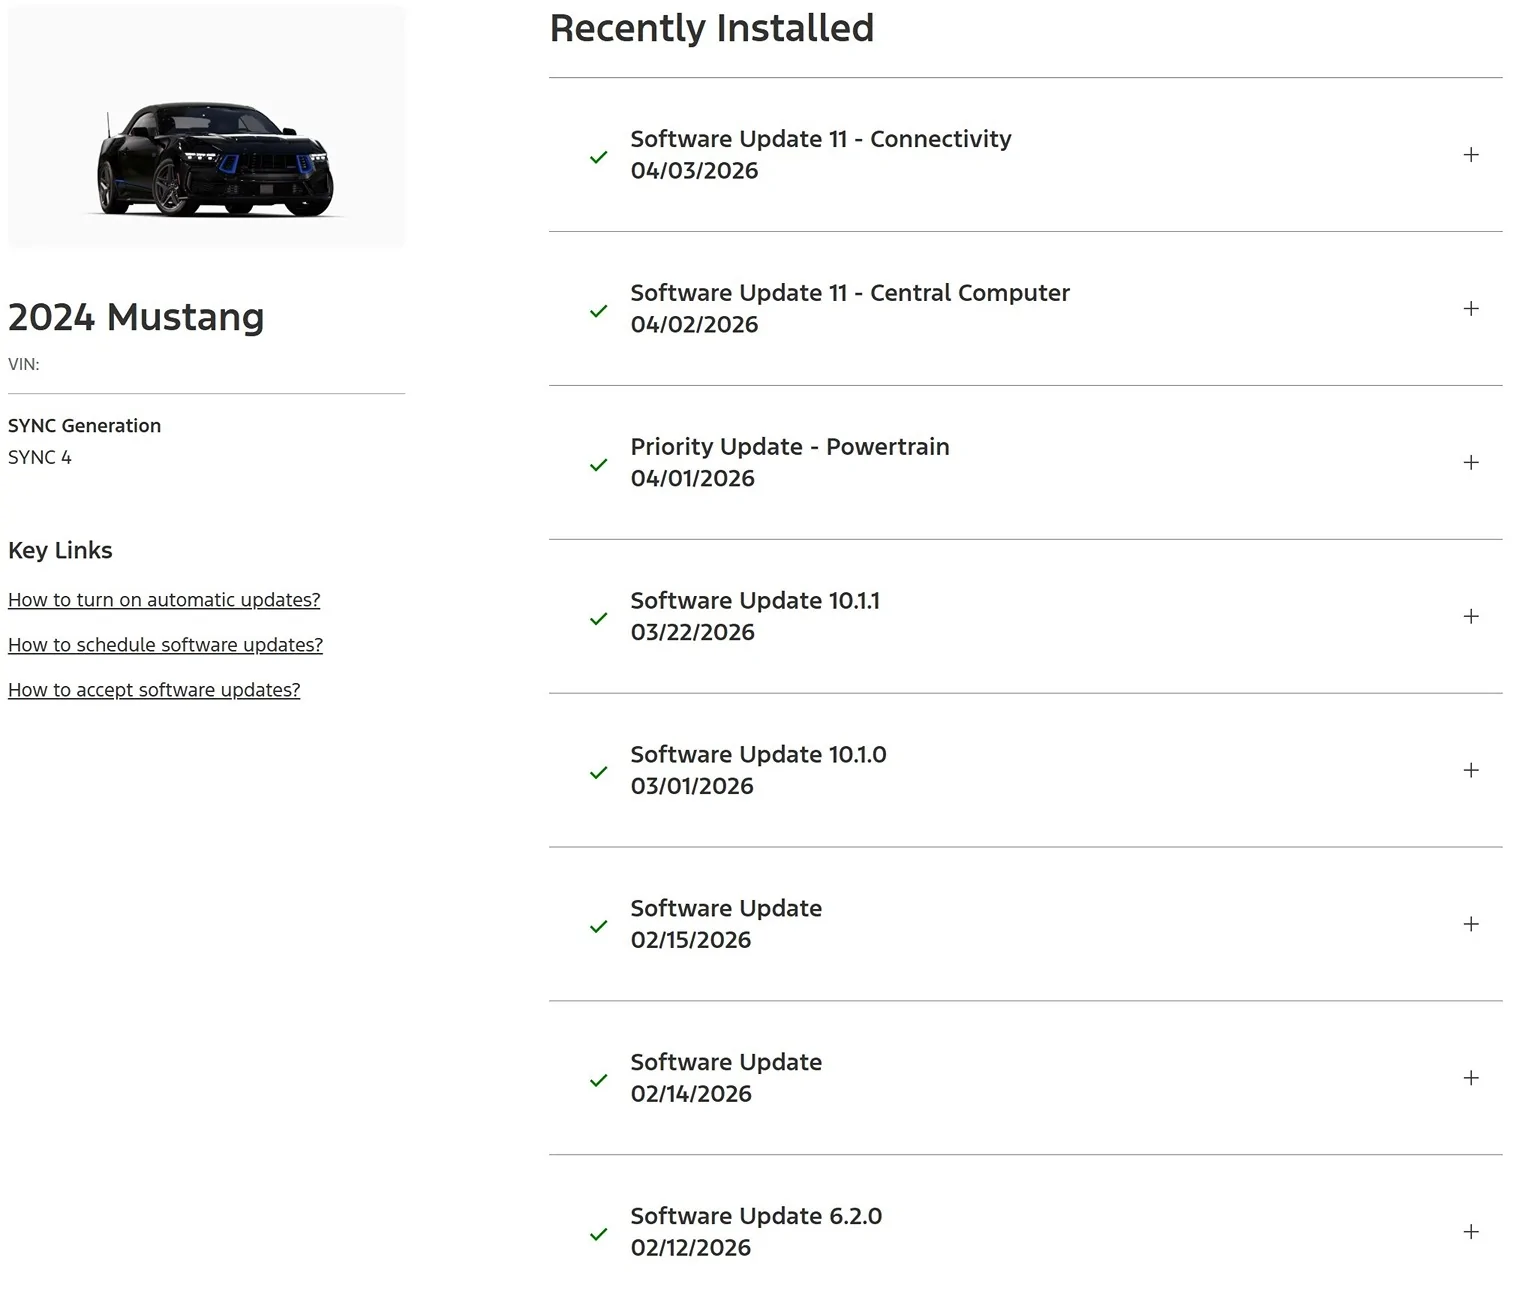Screen dimensions: 1517x1300
Task: Expand Software Update 6.2.0 plus icon
Action: [x=1471, y=1233]
